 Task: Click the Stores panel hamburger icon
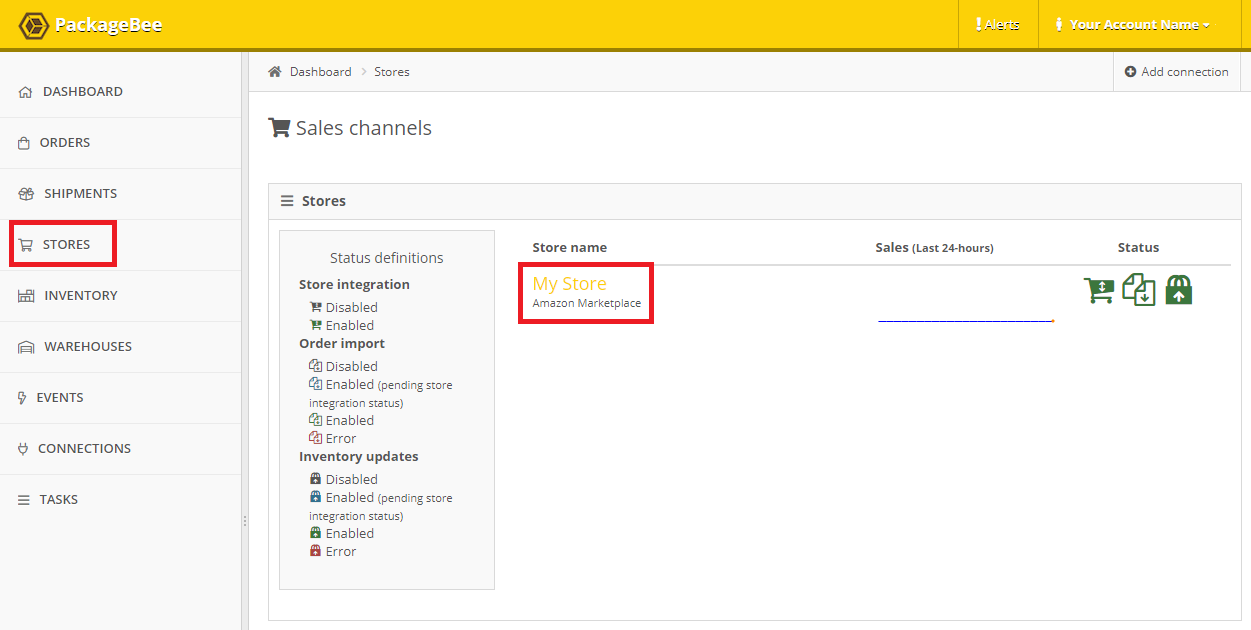[x=287, y=201]
